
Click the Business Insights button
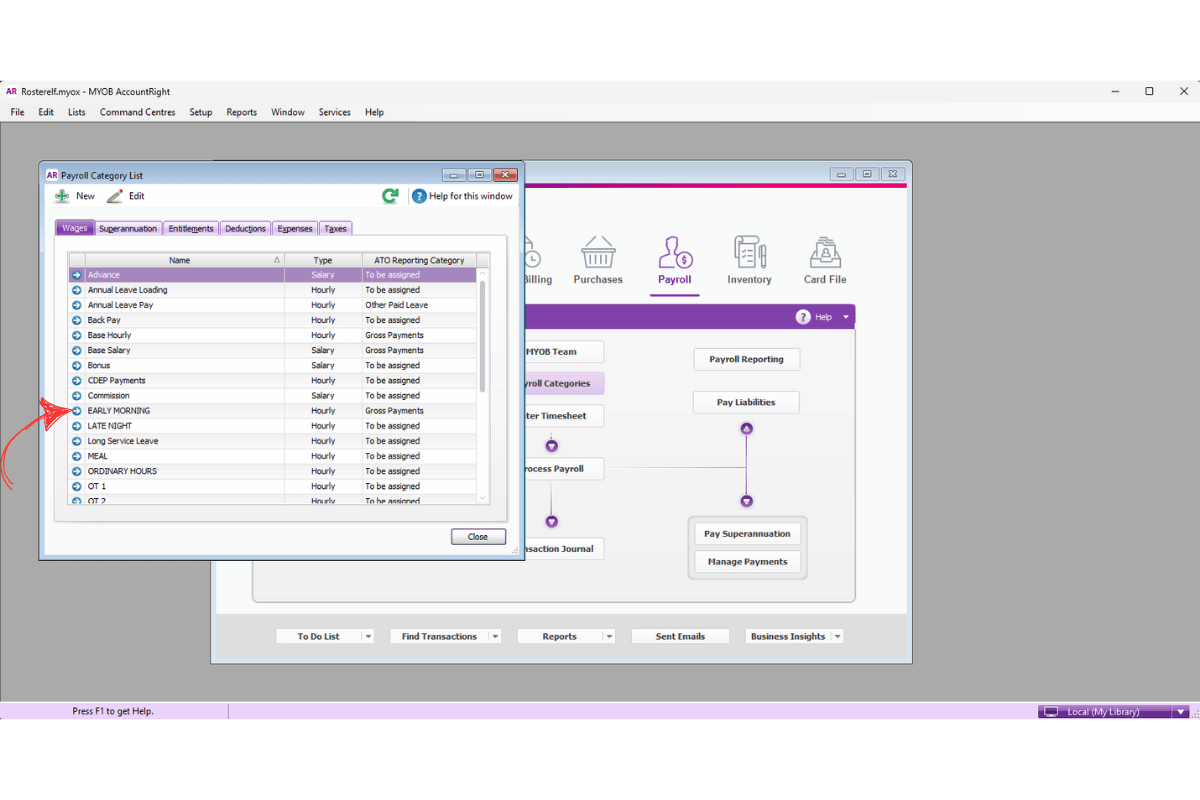(x=788, y=636)
